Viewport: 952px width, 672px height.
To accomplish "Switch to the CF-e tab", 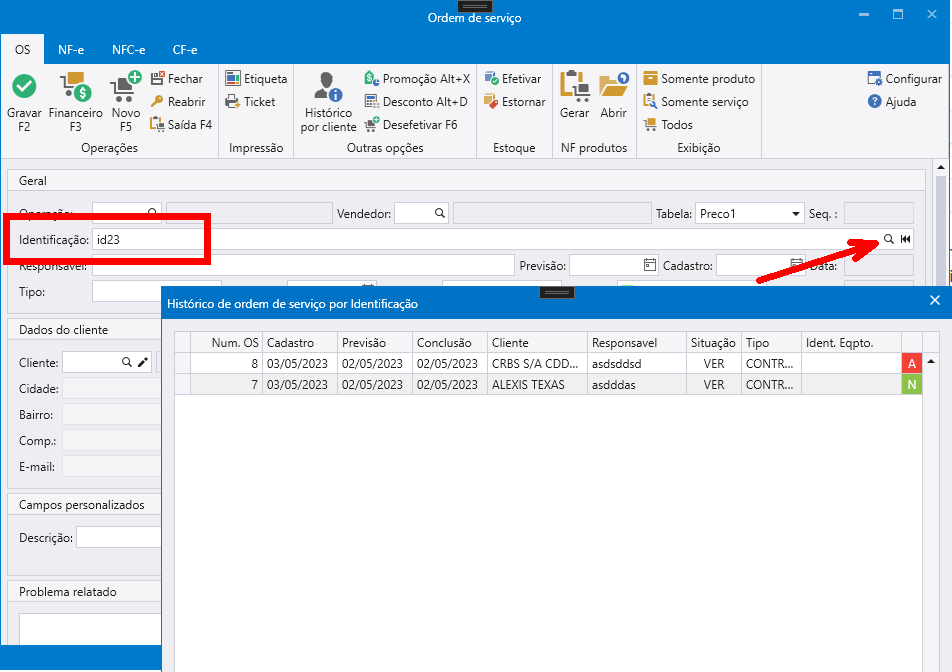I will [185, 49].
